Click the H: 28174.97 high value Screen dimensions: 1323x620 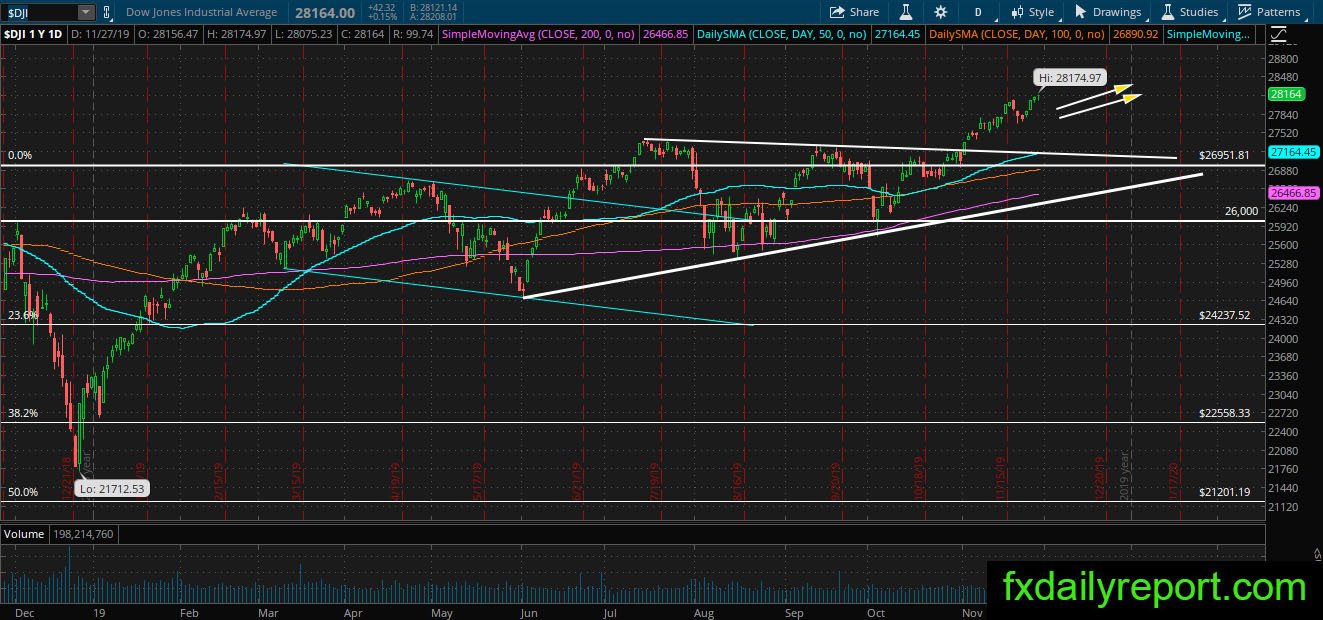(239, 34)
